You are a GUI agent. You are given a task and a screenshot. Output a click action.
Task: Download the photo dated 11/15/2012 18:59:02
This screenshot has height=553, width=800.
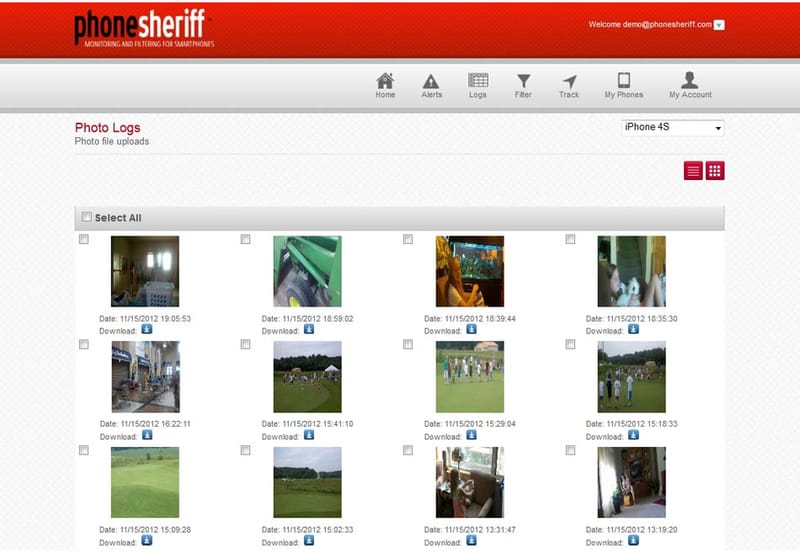tap(309, 329)
